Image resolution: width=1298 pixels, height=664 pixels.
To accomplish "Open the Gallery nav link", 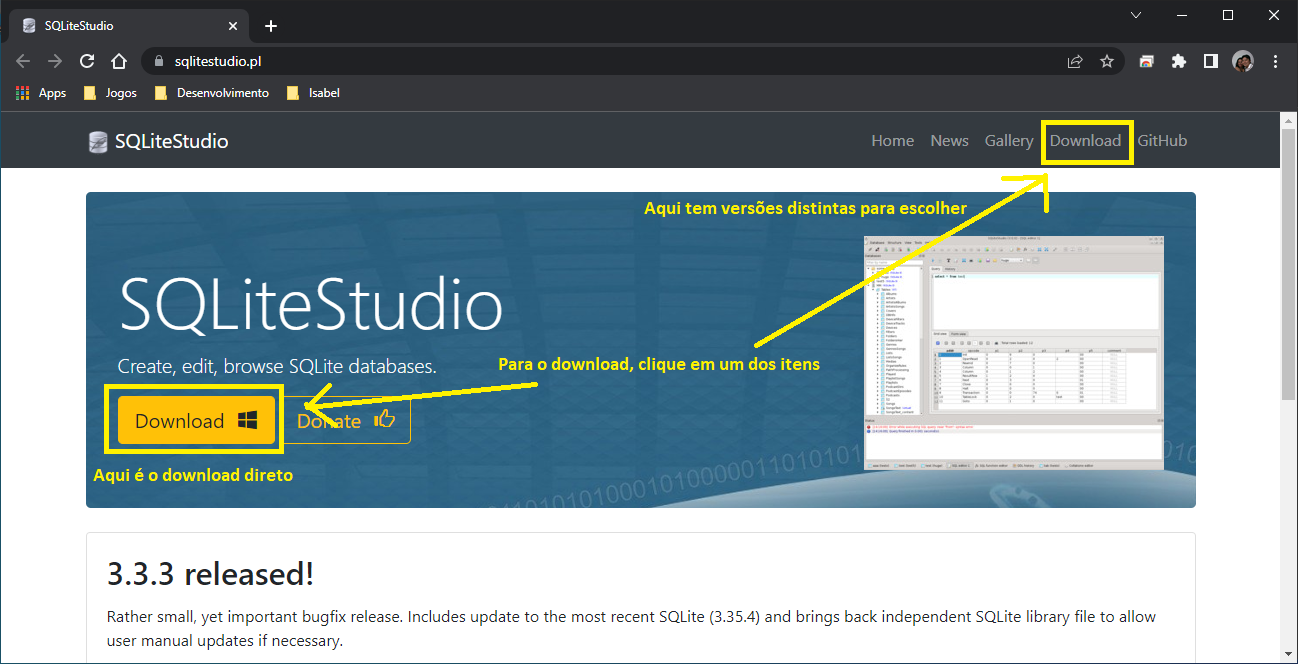I will (1008, 141).
